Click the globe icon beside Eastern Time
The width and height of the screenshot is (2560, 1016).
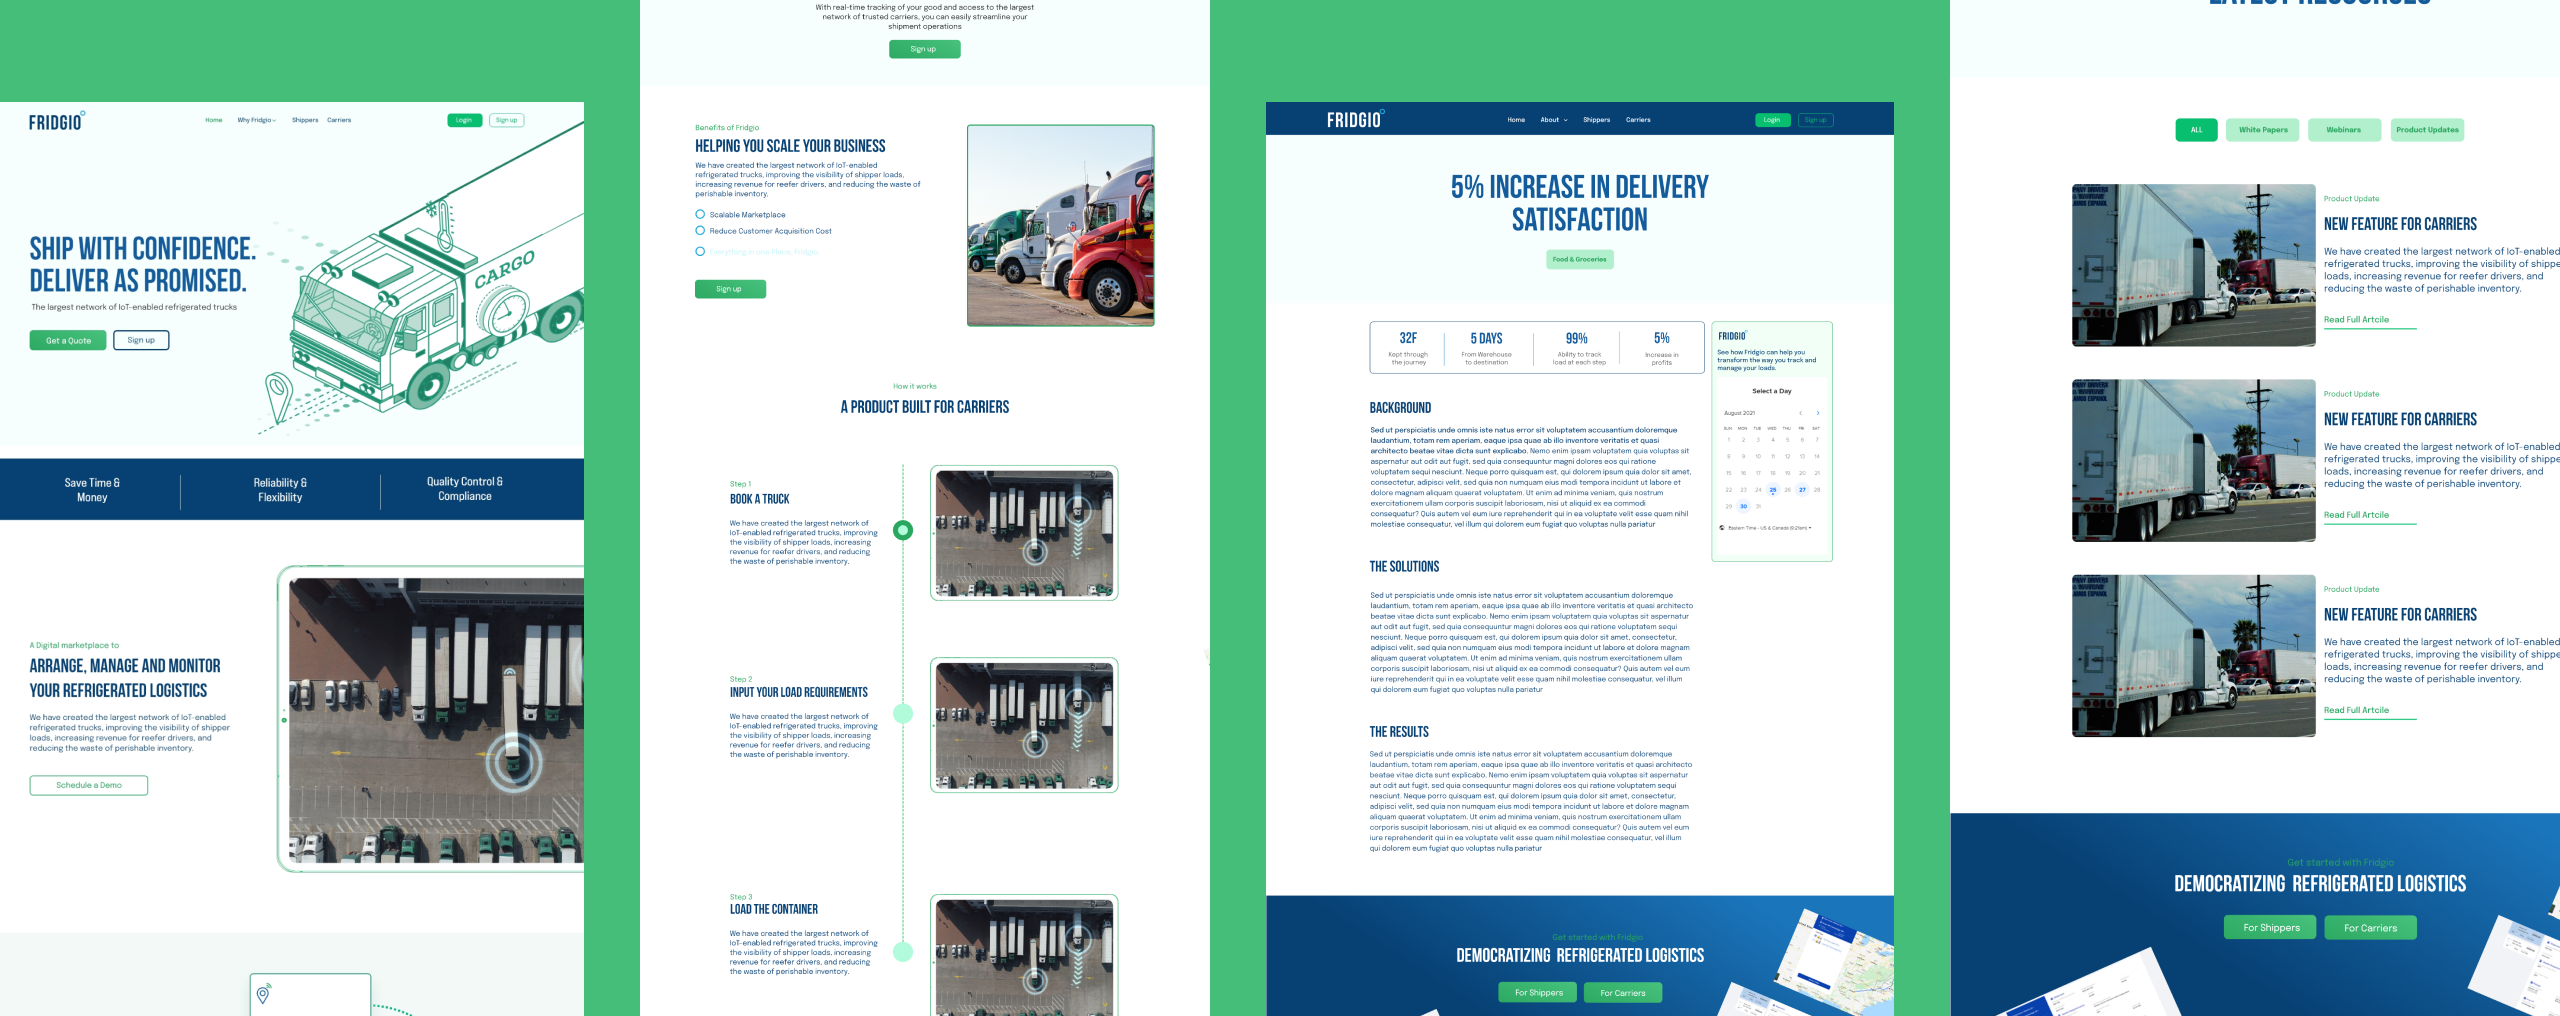1721,528
